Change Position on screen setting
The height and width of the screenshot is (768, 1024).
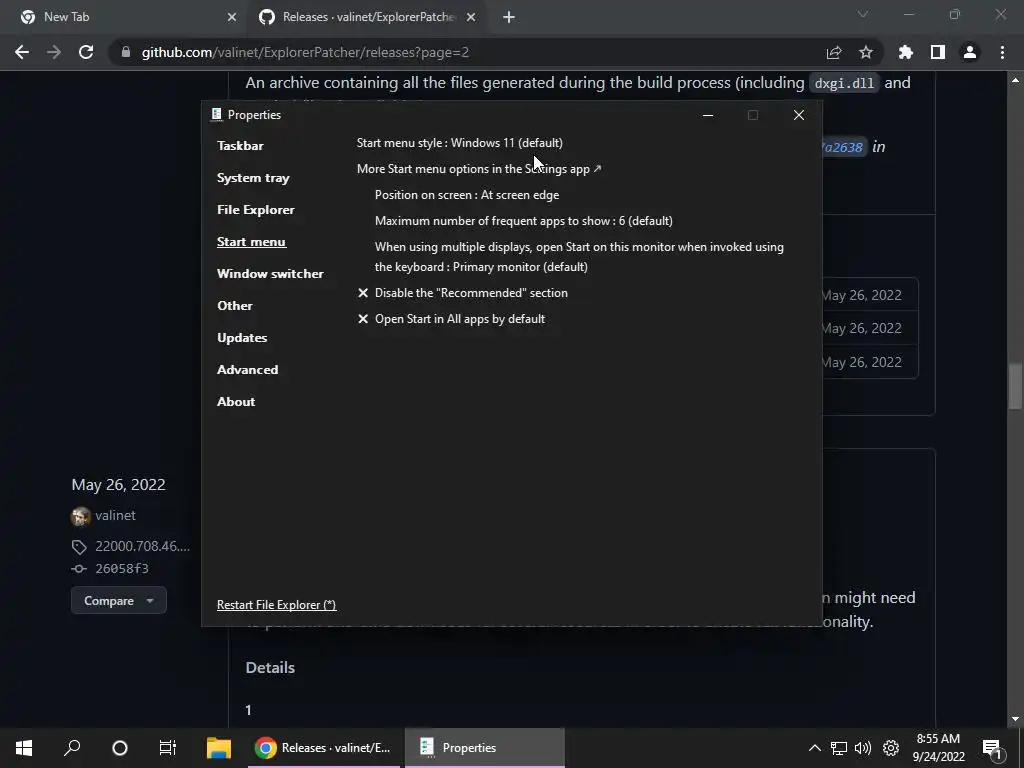(x=467, y=195)
